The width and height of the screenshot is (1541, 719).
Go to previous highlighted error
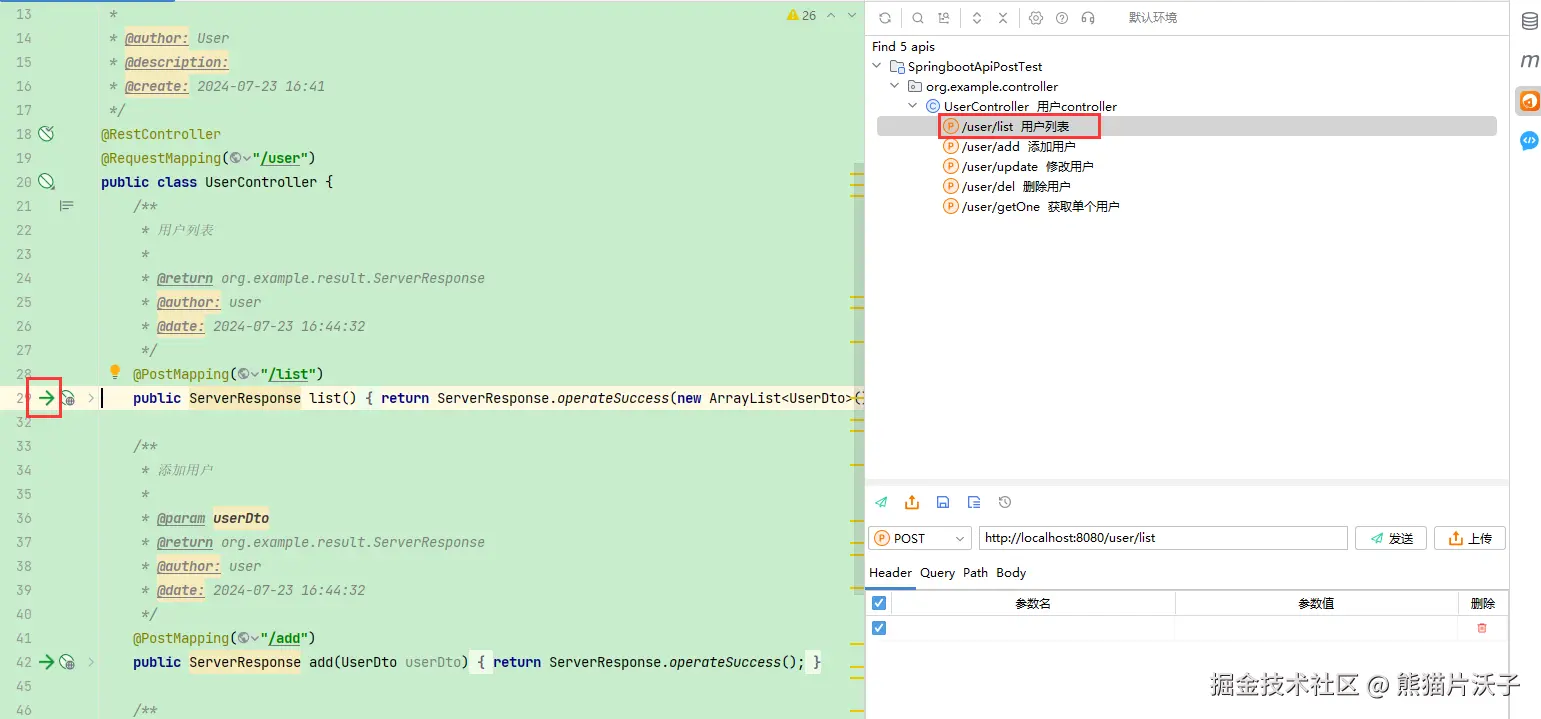[x=830, y=15]
